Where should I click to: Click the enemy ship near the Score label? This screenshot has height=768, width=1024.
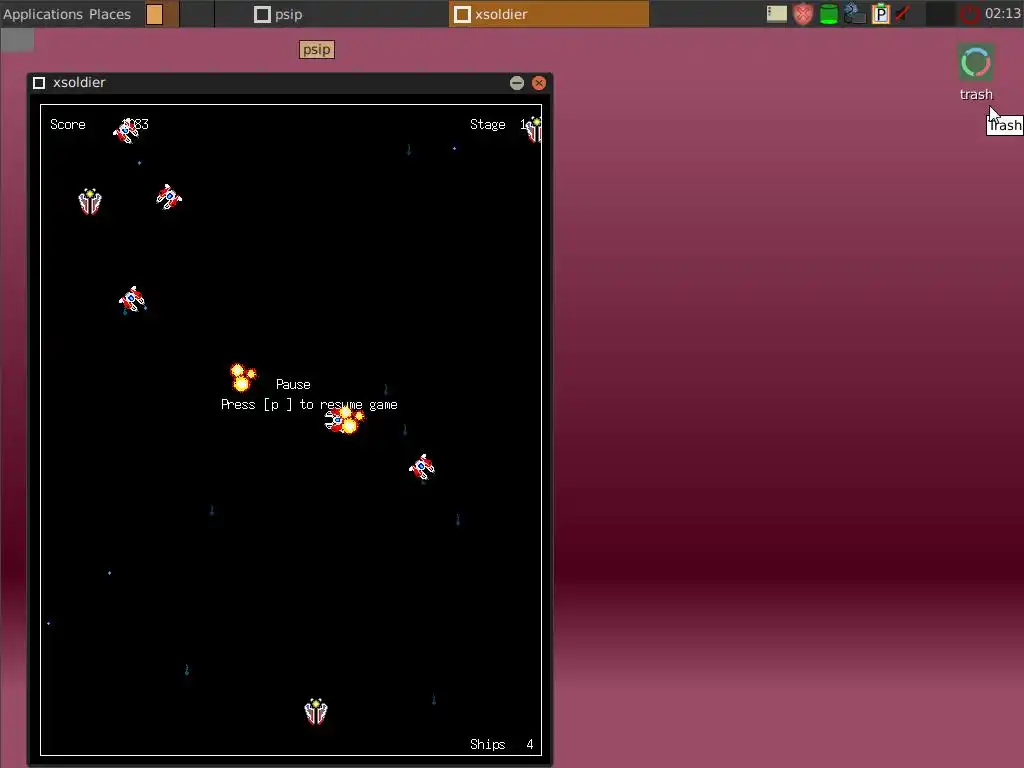coord(126,131)
